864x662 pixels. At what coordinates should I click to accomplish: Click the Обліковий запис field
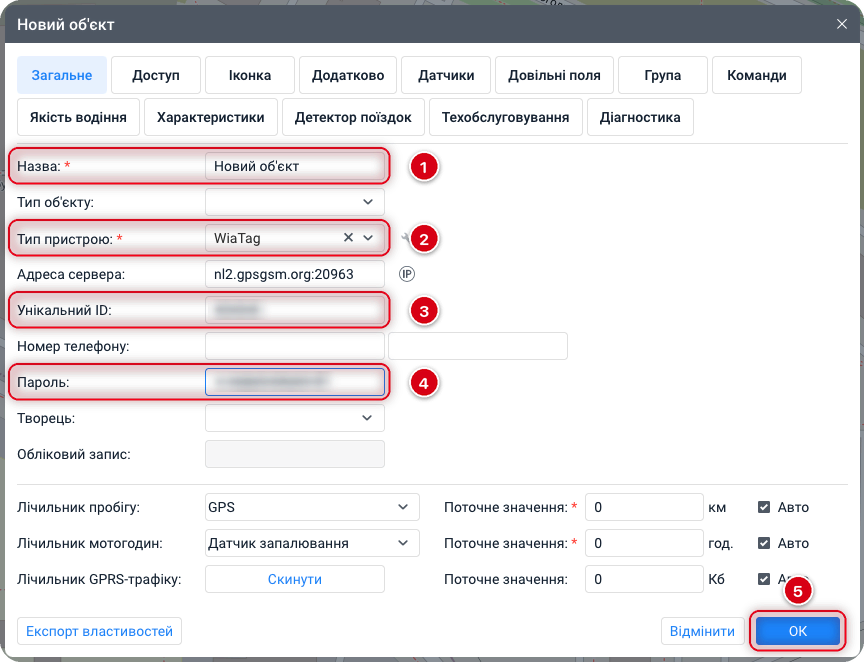pyautogui.click(x=295, y=454)
